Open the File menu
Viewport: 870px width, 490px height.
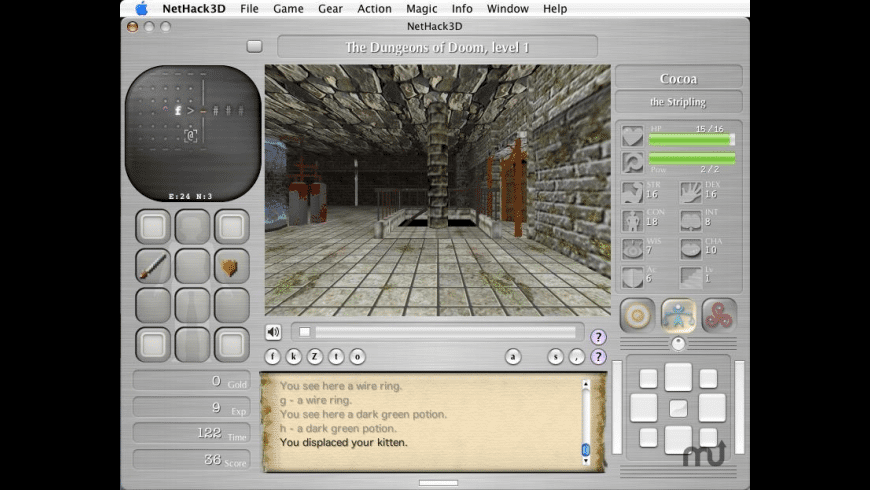(x=249, y=8)
